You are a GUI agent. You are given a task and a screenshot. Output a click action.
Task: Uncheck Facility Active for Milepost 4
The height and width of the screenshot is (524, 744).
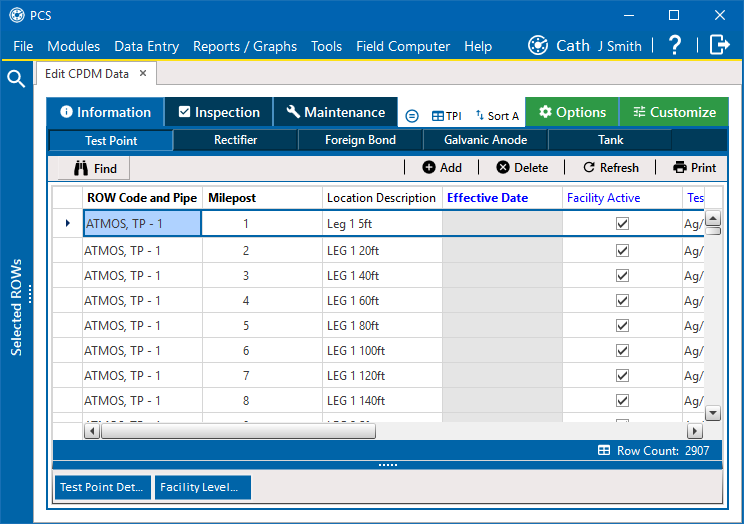pos(622,300)
